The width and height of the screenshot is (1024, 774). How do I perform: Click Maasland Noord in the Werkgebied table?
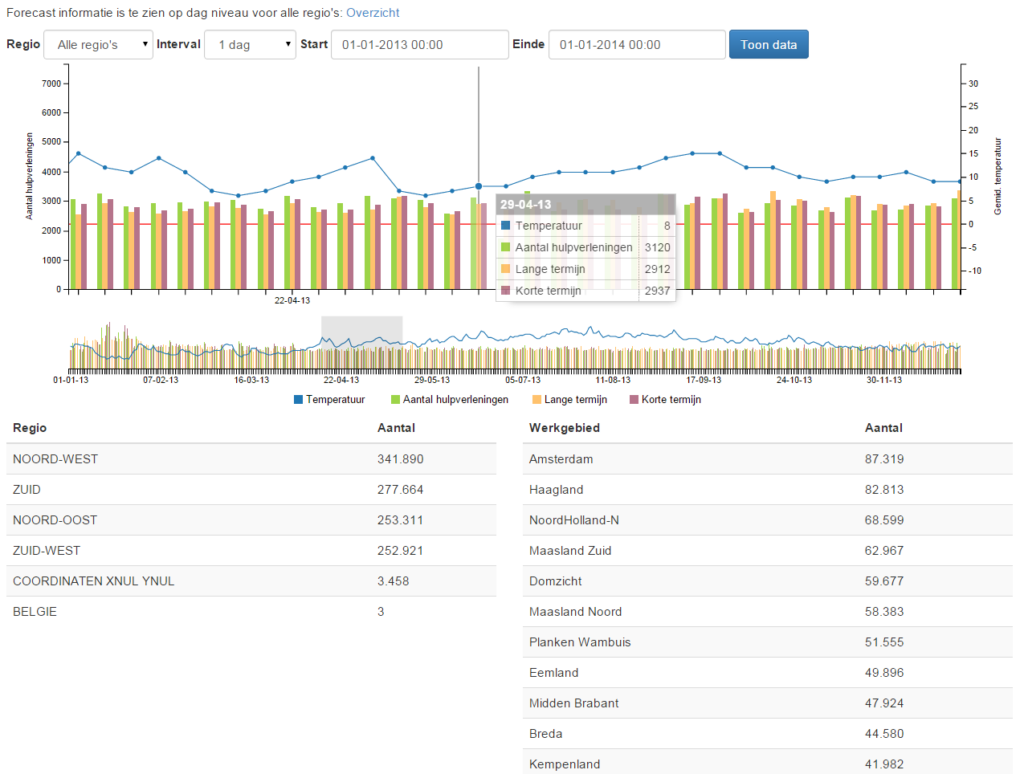pyautogui.click(x=575, y=612)
